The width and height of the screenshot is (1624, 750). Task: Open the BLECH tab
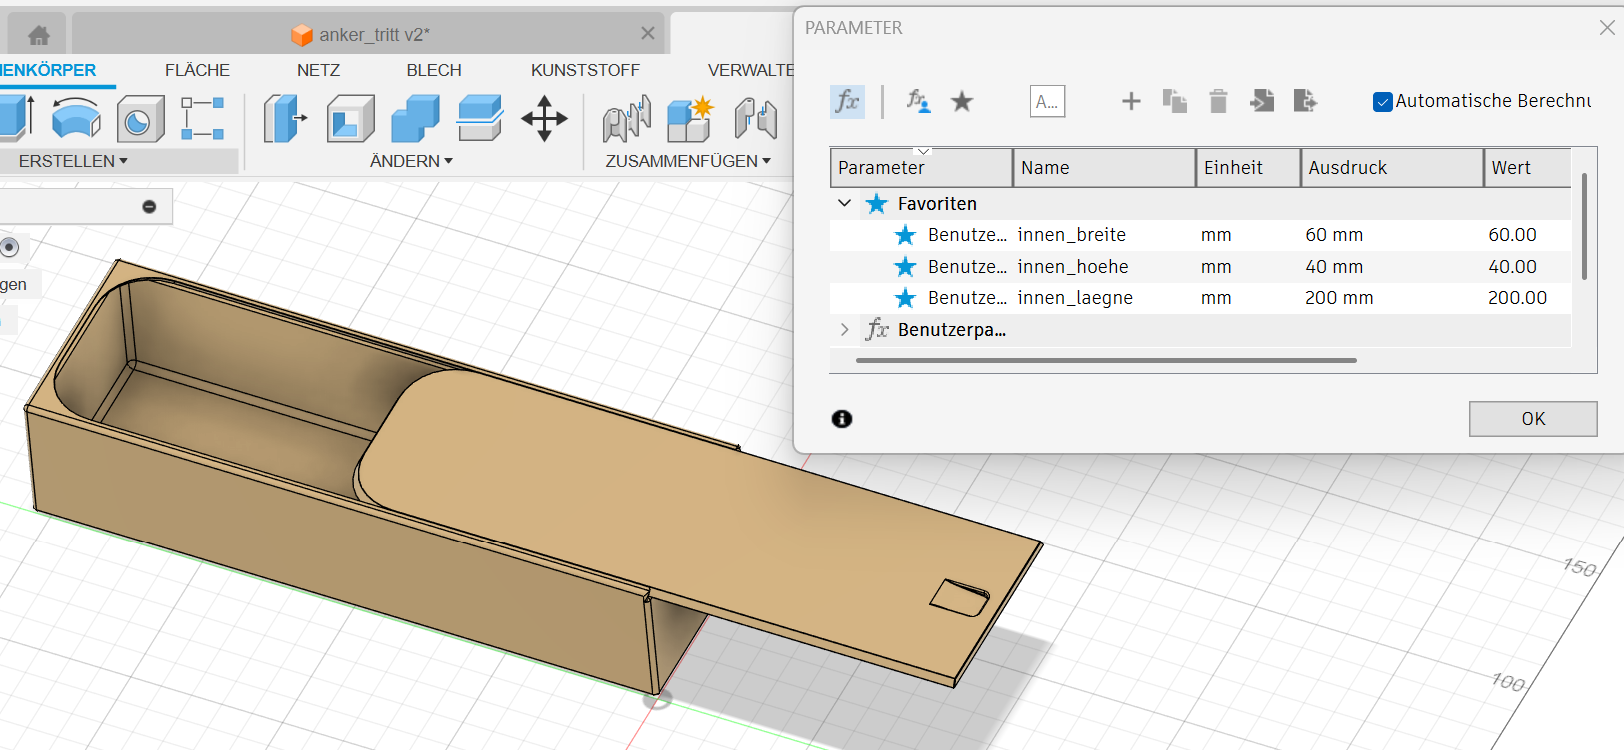point(434,70)
